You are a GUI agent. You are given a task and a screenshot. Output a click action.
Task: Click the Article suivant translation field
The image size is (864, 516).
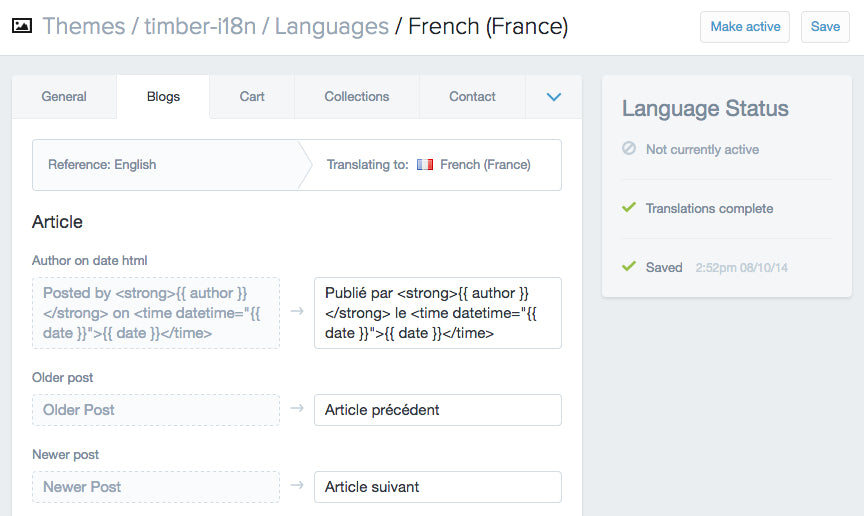point(437,487)
